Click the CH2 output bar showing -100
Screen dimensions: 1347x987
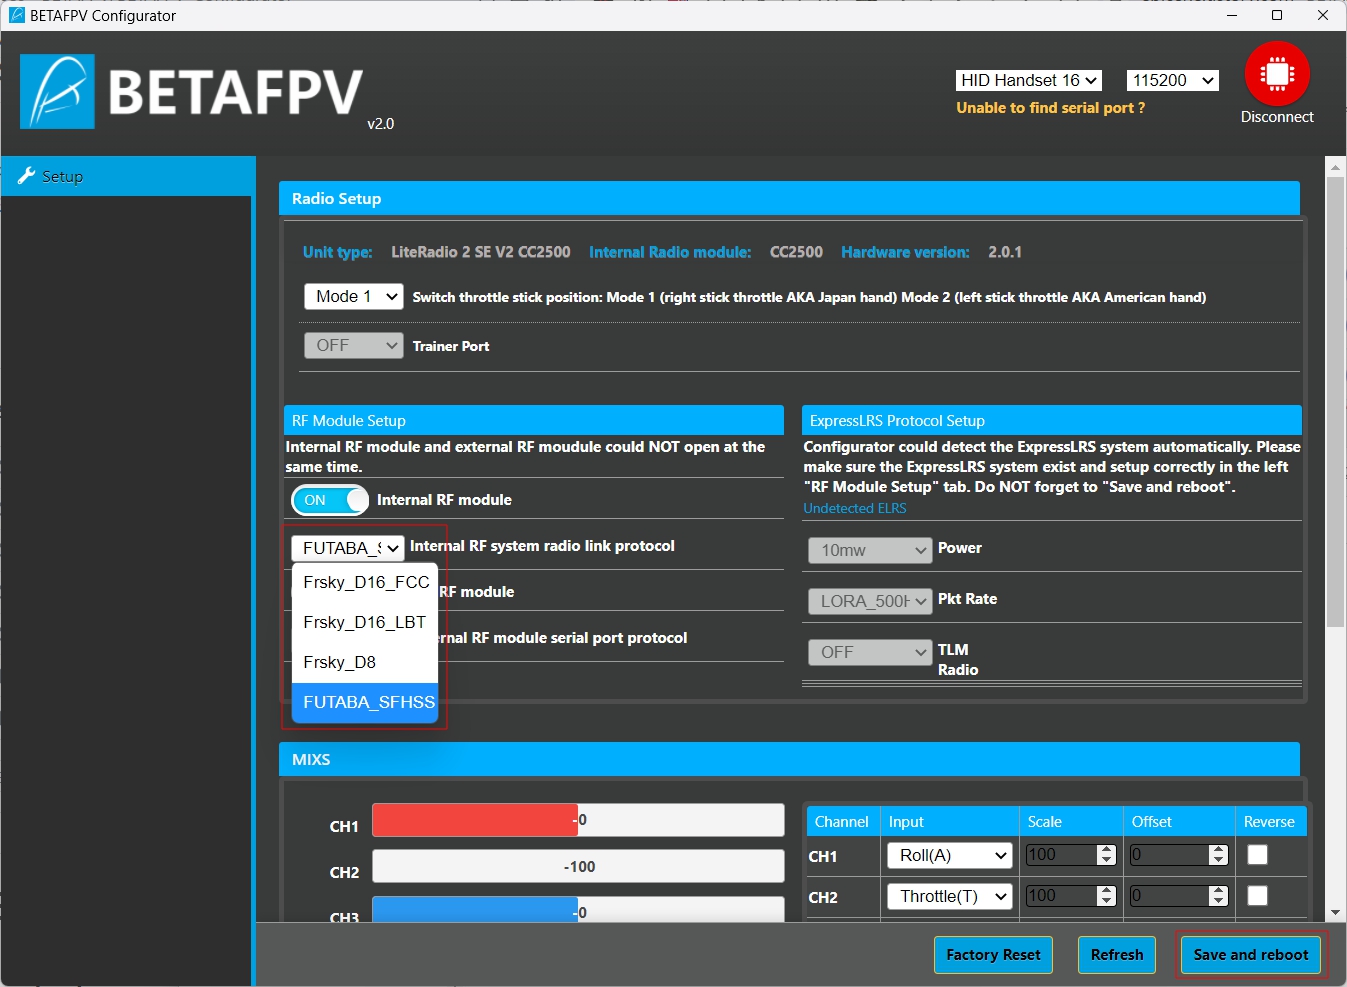pyautogui.click(x=578, y=866)
